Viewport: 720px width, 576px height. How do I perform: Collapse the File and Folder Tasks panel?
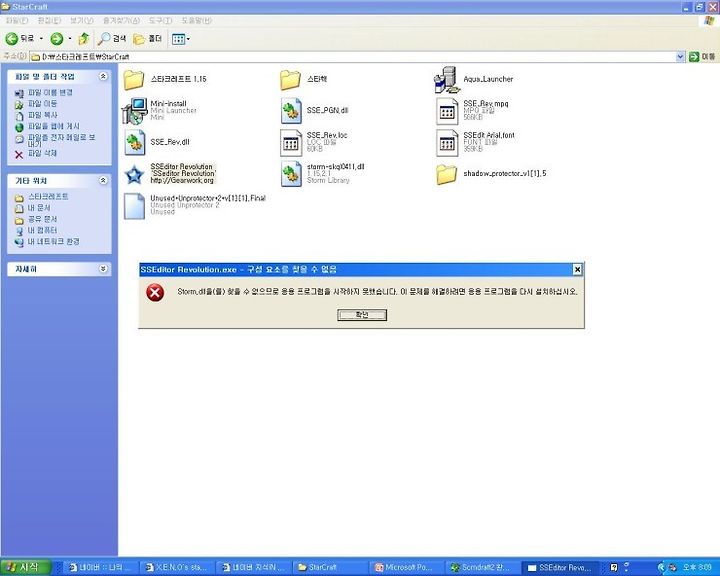103,76
